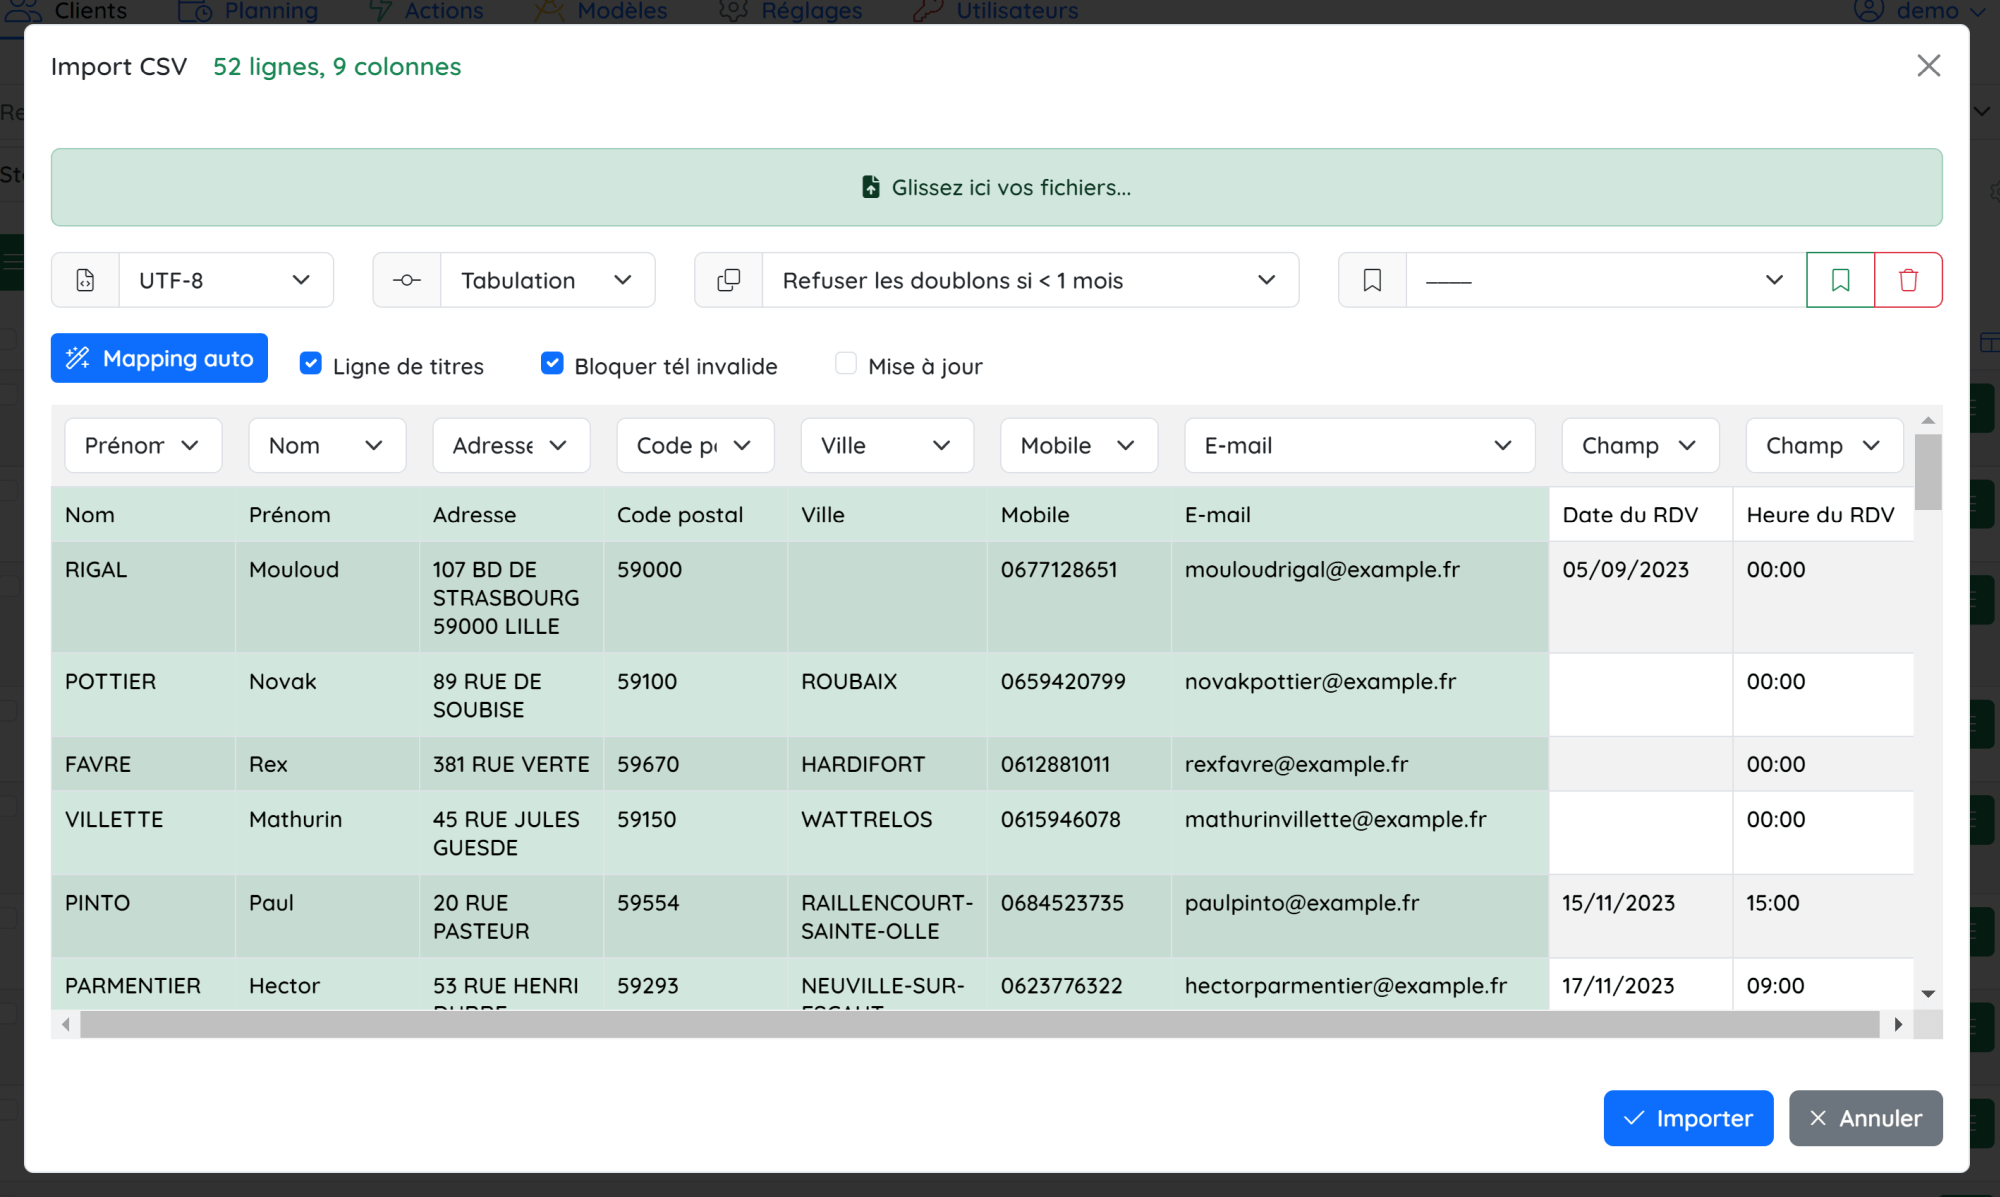This screenshot has height=1197, width=2000.
Task: Open the Refuser les doublons dropdown
Action: [1029, 280]
